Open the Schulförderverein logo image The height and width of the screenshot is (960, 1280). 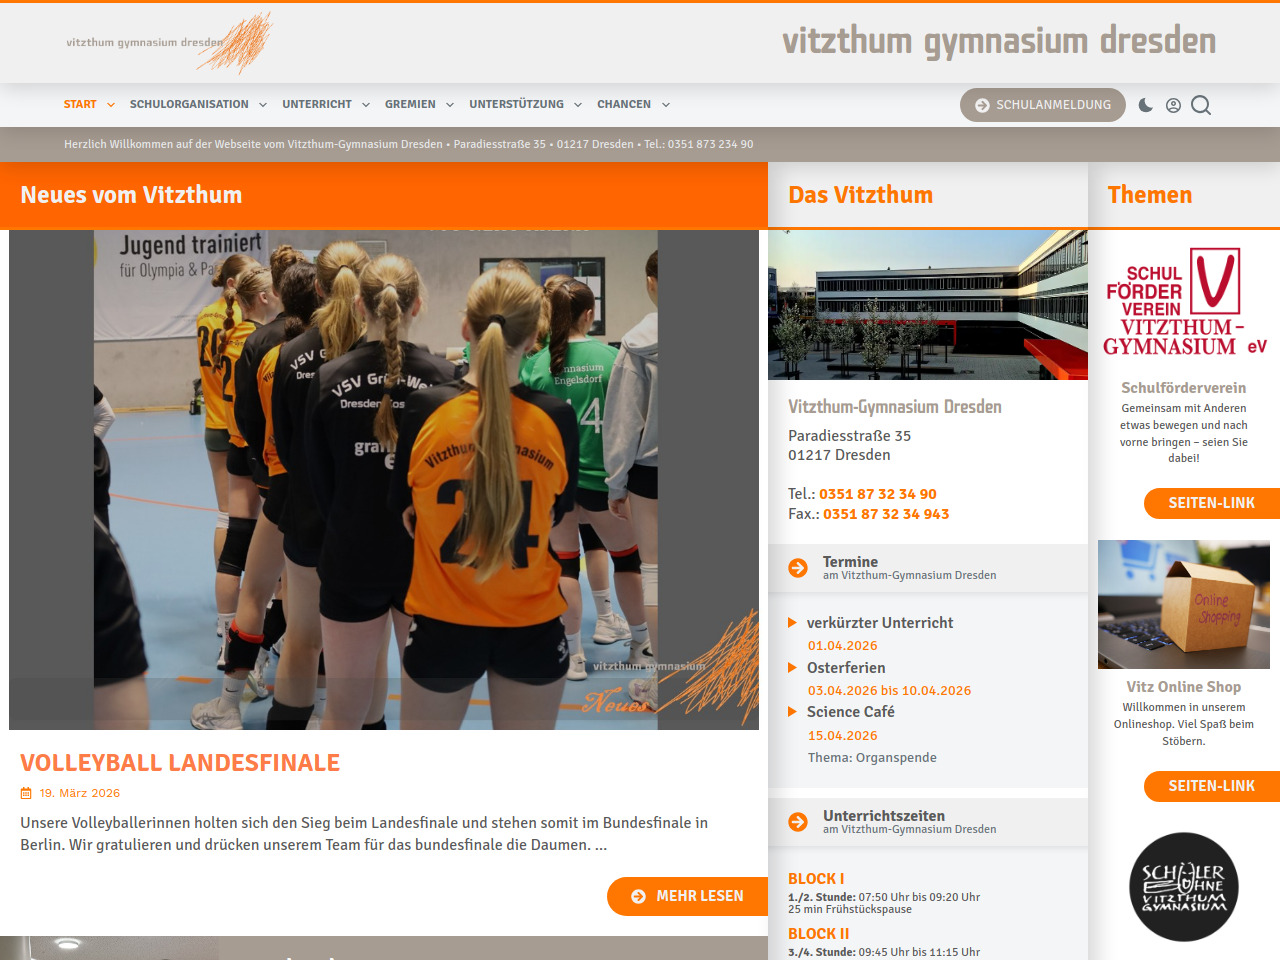[x=1184, y=303]
